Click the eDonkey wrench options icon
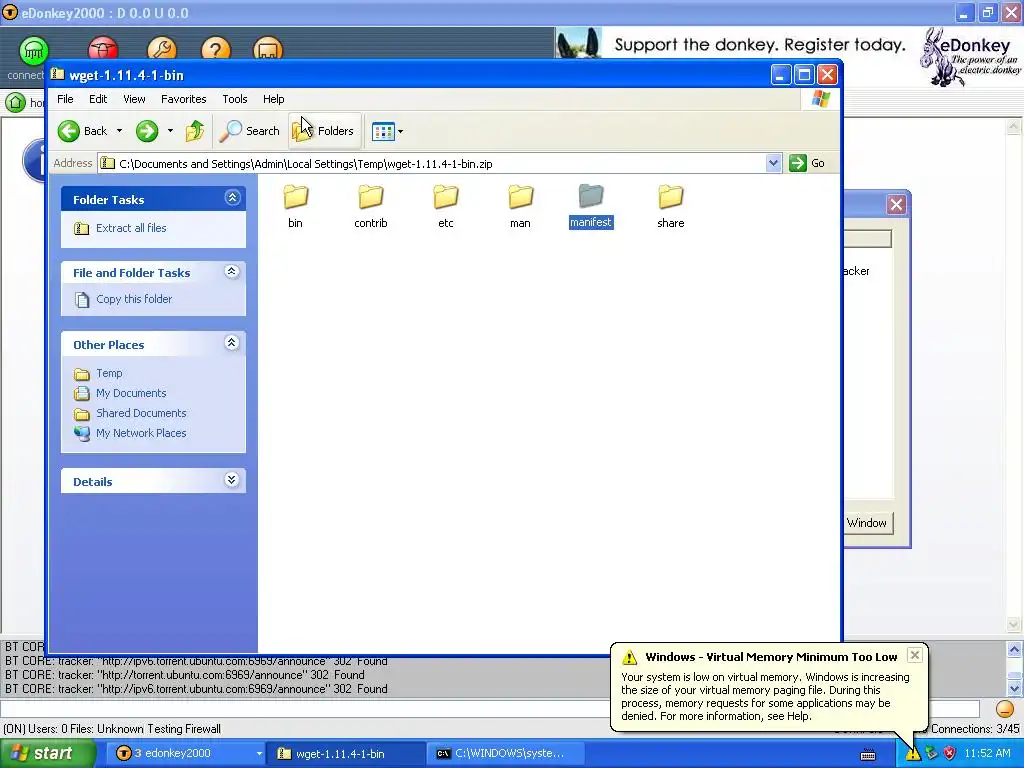 (x=161, y=49)
